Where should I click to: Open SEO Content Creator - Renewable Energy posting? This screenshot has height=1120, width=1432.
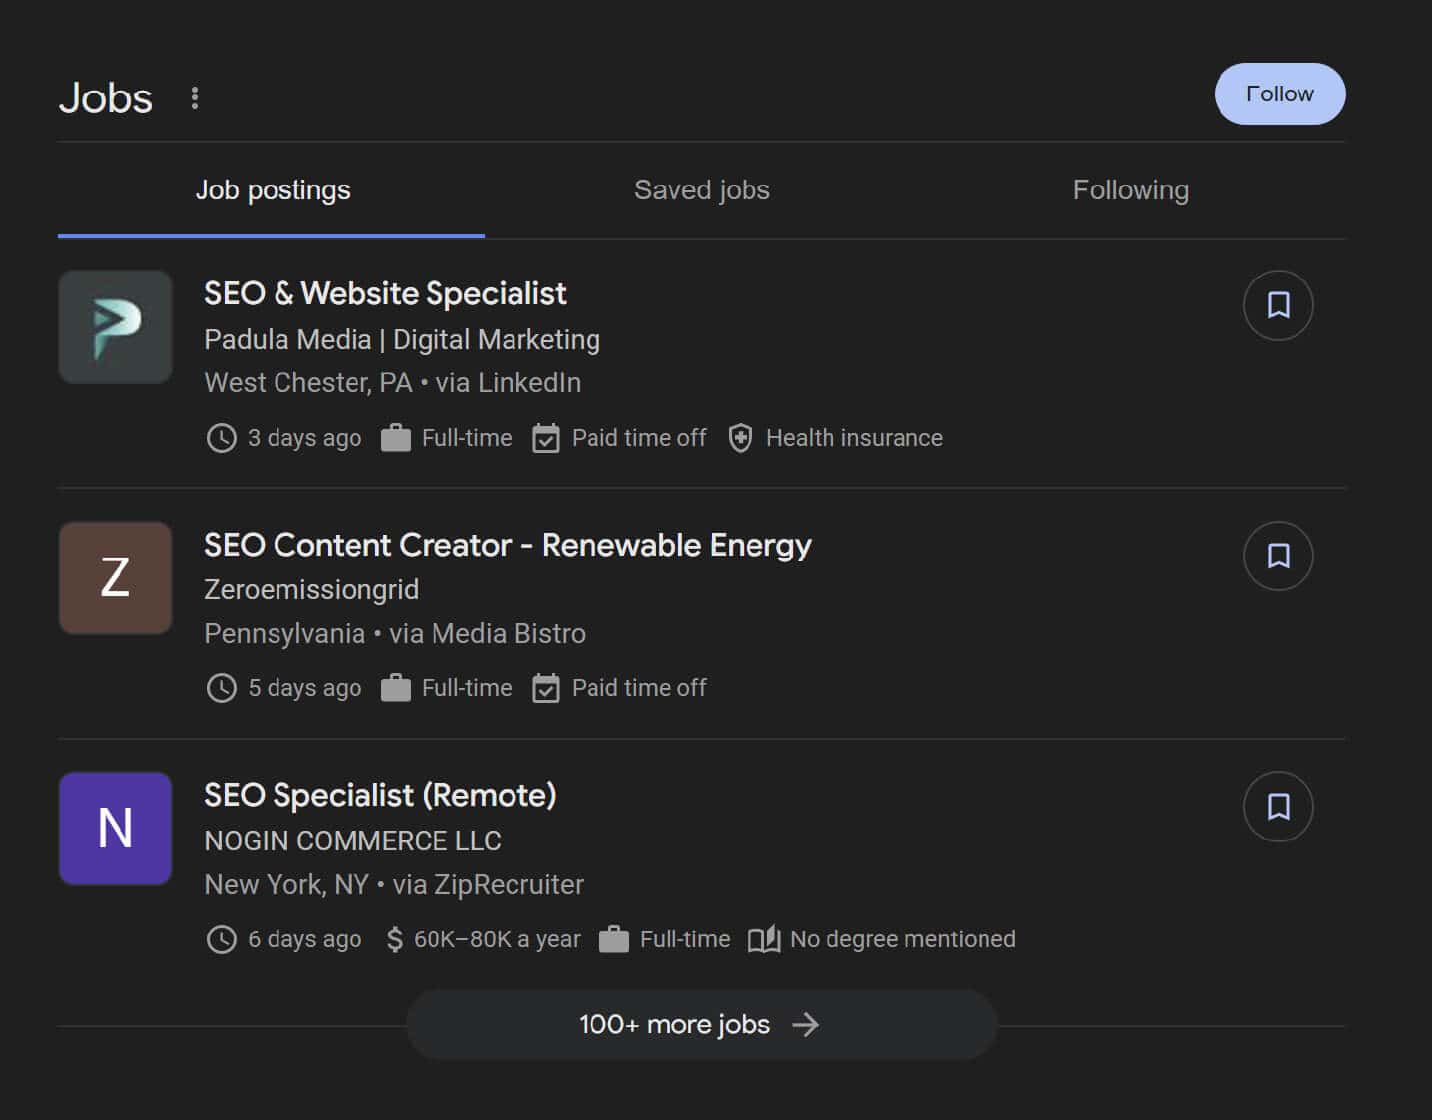pyautogui.click(x=508, y=545)
